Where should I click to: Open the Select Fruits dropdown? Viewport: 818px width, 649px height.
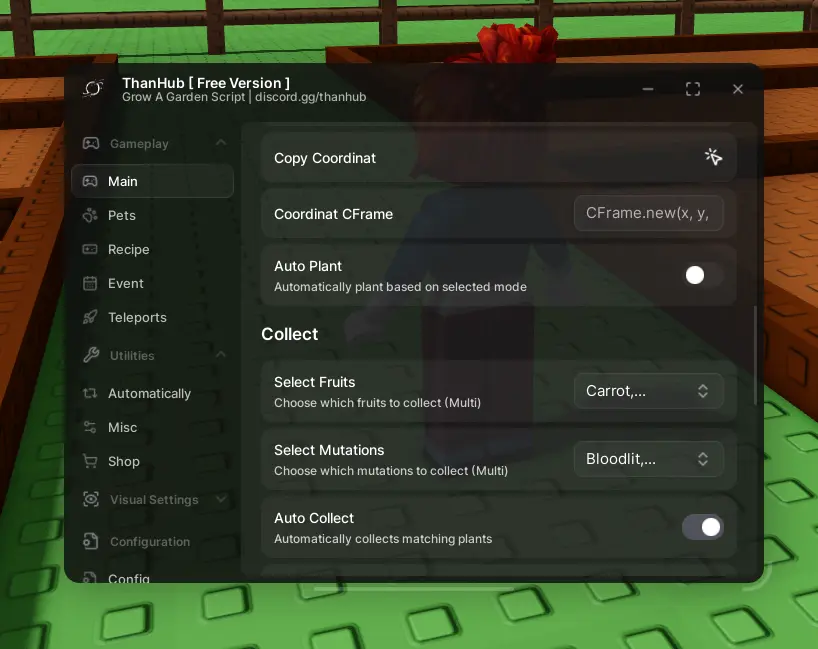(648, 391)
